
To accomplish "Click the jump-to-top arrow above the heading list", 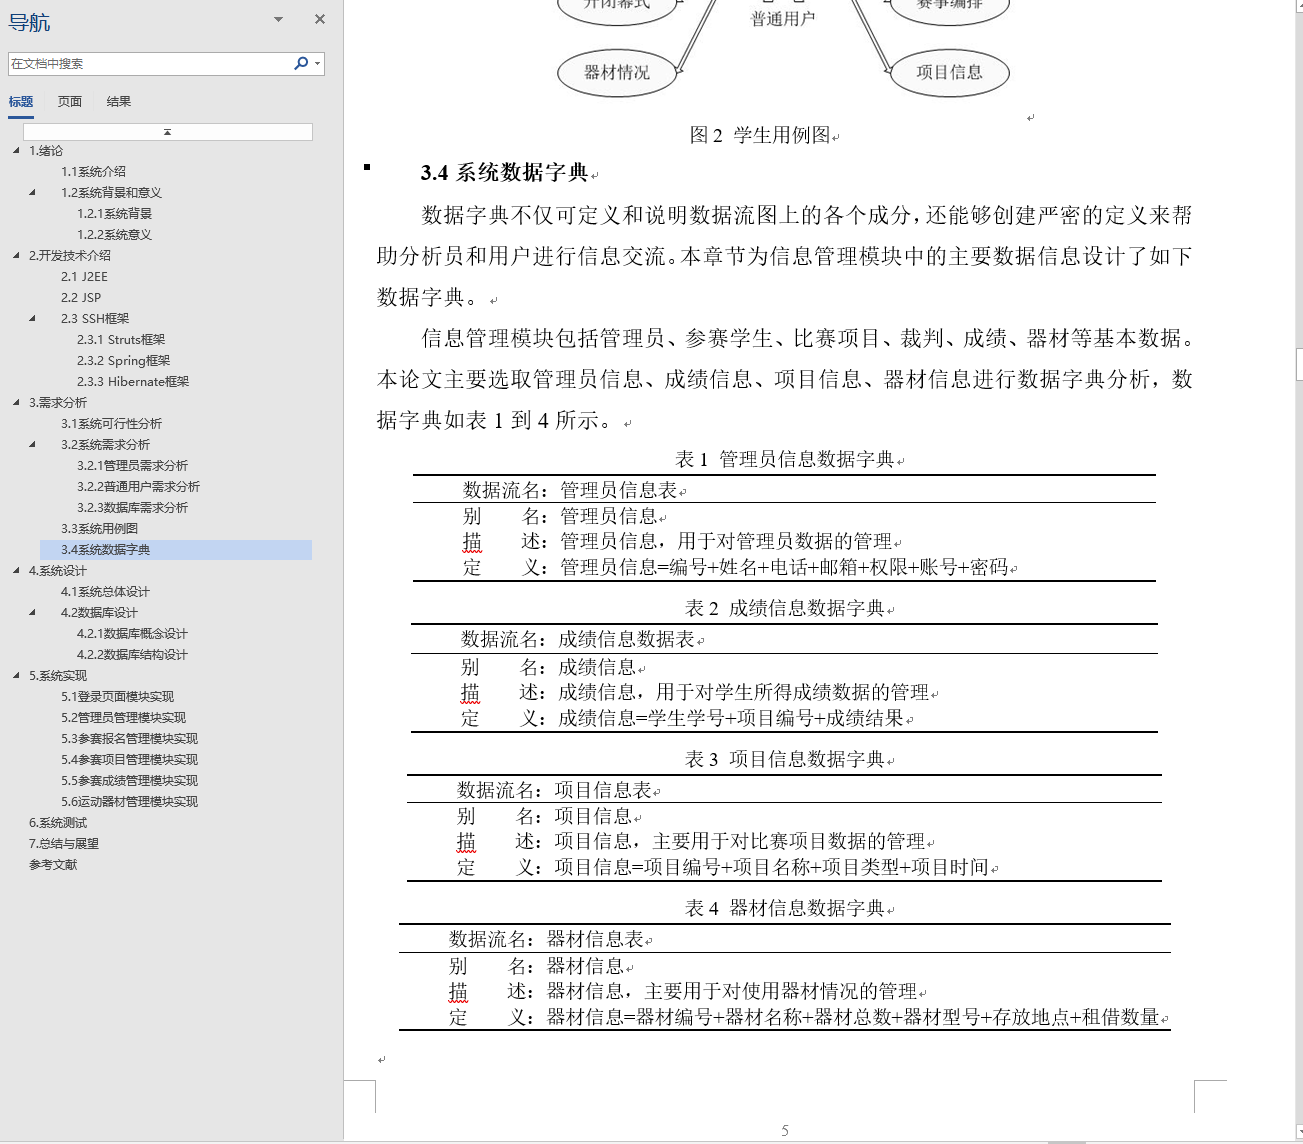I will click(167, 131).
